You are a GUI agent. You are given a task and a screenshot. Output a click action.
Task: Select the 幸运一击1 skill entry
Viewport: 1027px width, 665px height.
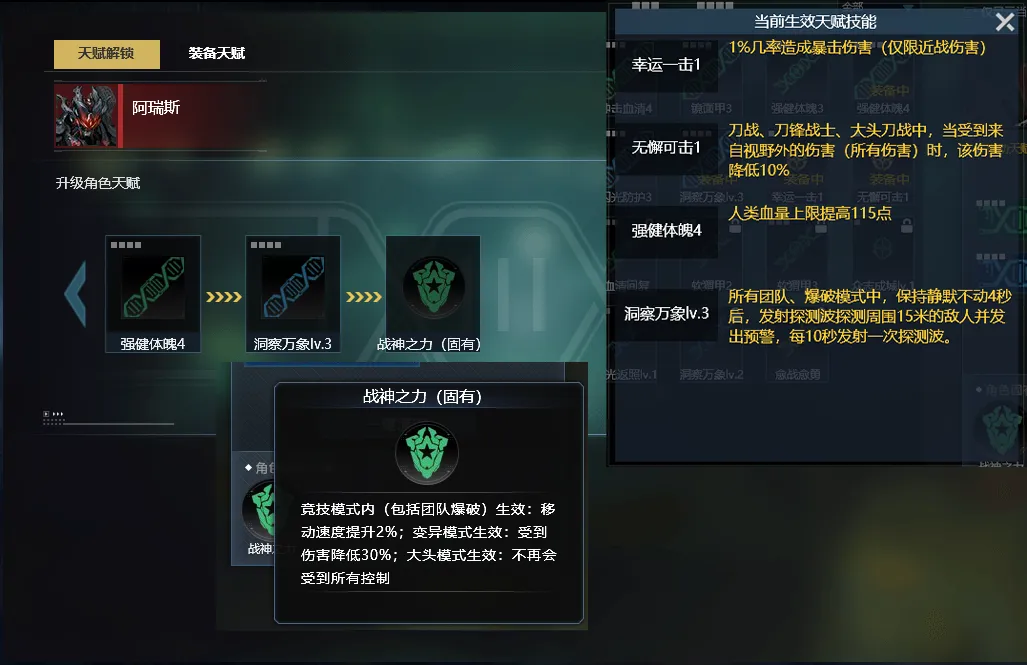click(665, 65)
